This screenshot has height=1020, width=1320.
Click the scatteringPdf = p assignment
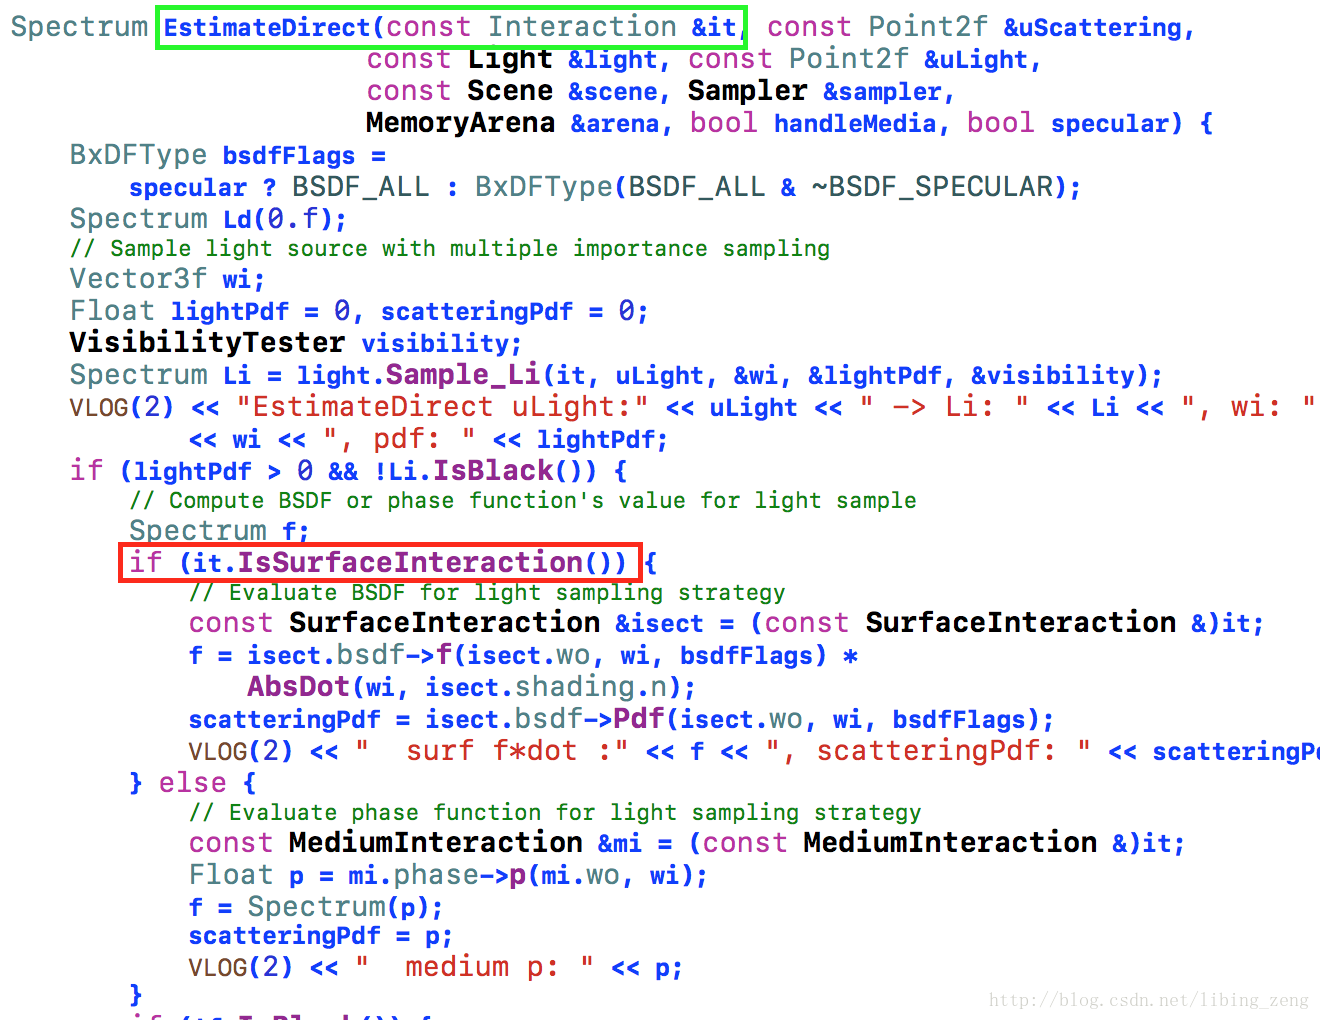[320, 936]
